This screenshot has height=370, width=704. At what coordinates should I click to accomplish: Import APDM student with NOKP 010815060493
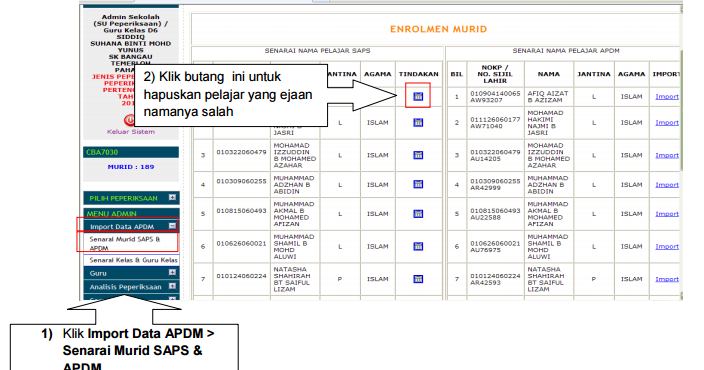(x=667, y=214)
